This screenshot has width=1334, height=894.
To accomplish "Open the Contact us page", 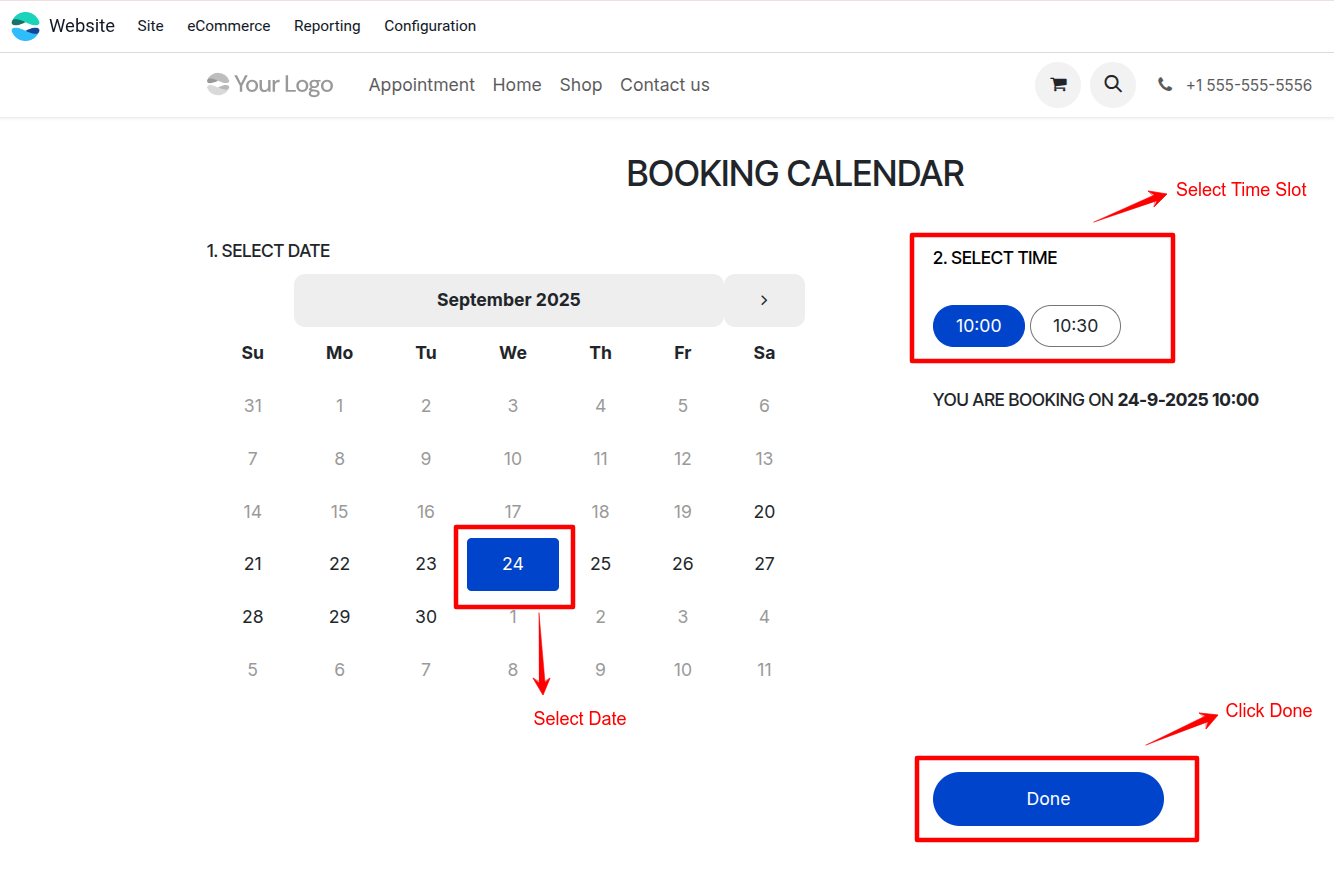I will (664, 84).
